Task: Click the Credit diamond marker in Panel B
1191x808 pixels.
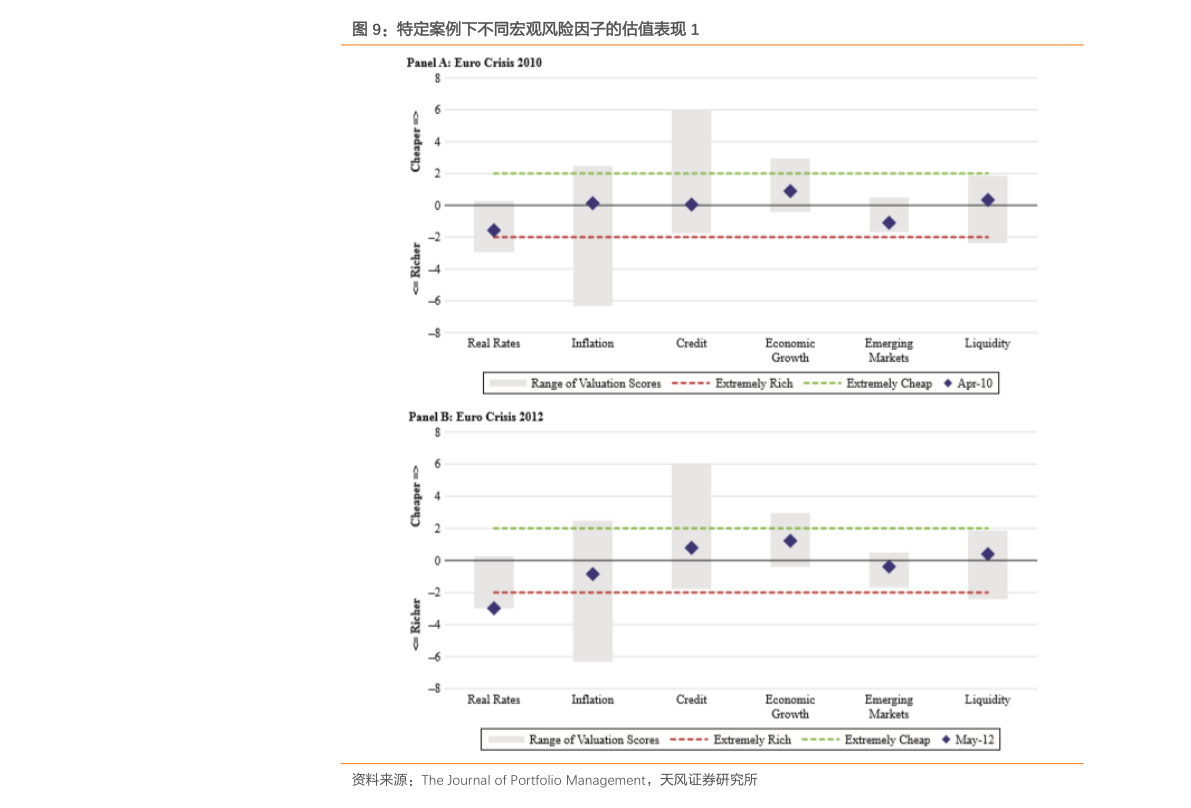Action: click(x=691, y=548)
